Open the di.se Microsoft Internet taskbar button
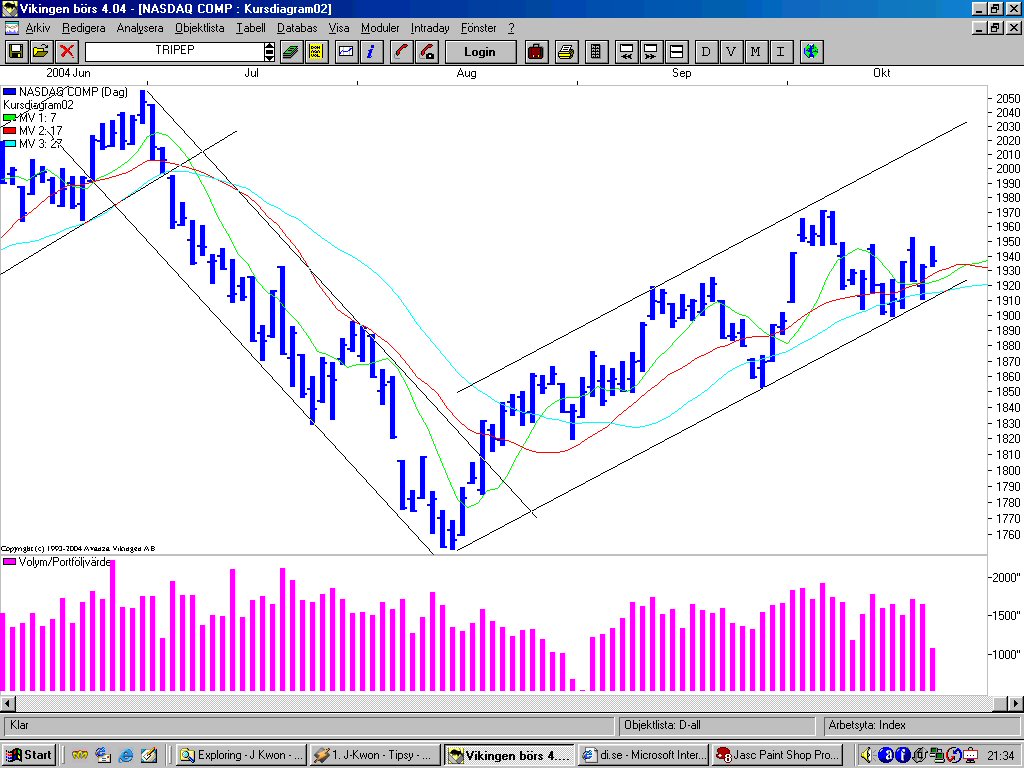 (643, 755)
